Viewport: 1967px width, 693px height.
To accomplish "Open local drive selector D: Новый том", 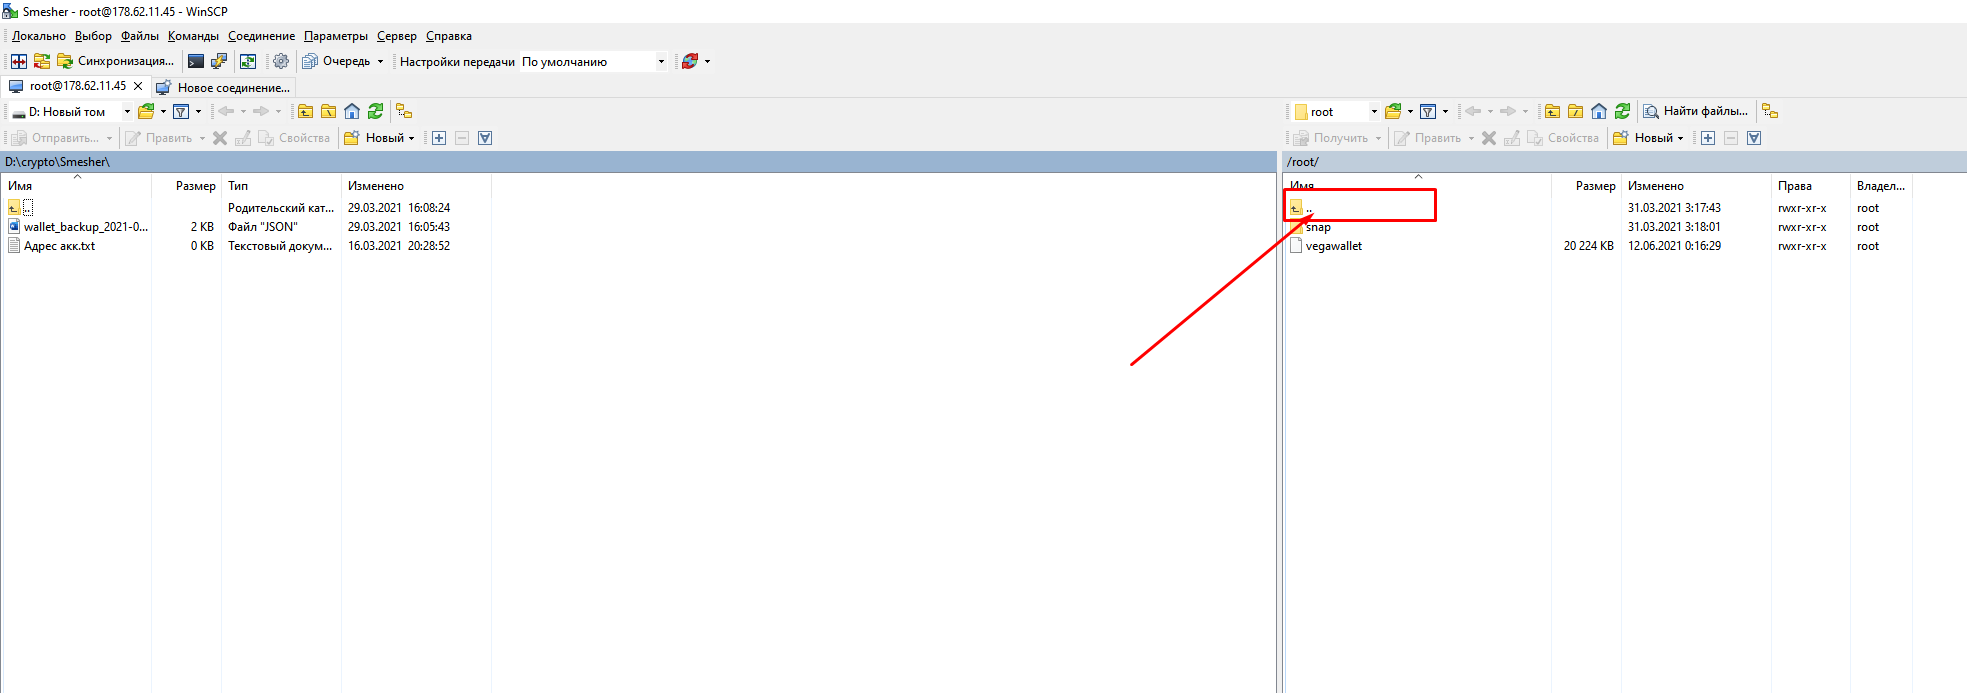I will point(71,111).
